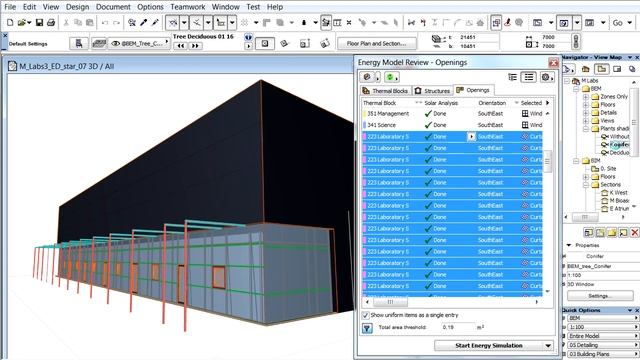Collapse the Properties panel triangle
This screenshot has width=640, height=360.
tap(569, 245)
